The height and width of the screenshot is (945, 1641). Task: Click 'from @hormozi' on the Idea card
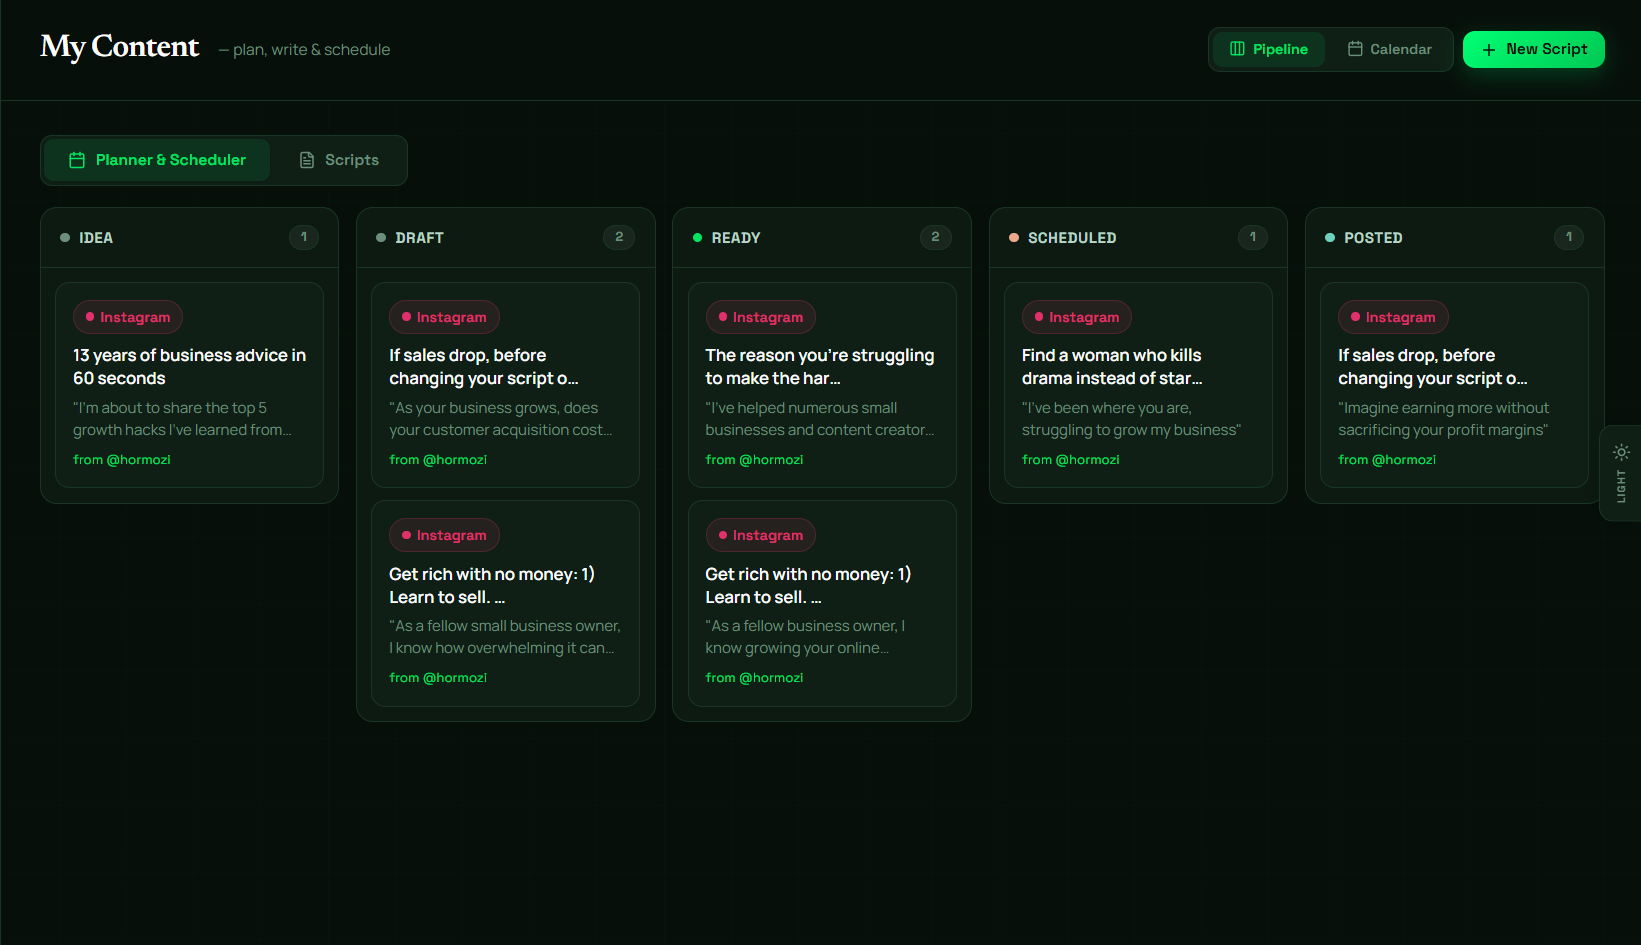point(122,460)
